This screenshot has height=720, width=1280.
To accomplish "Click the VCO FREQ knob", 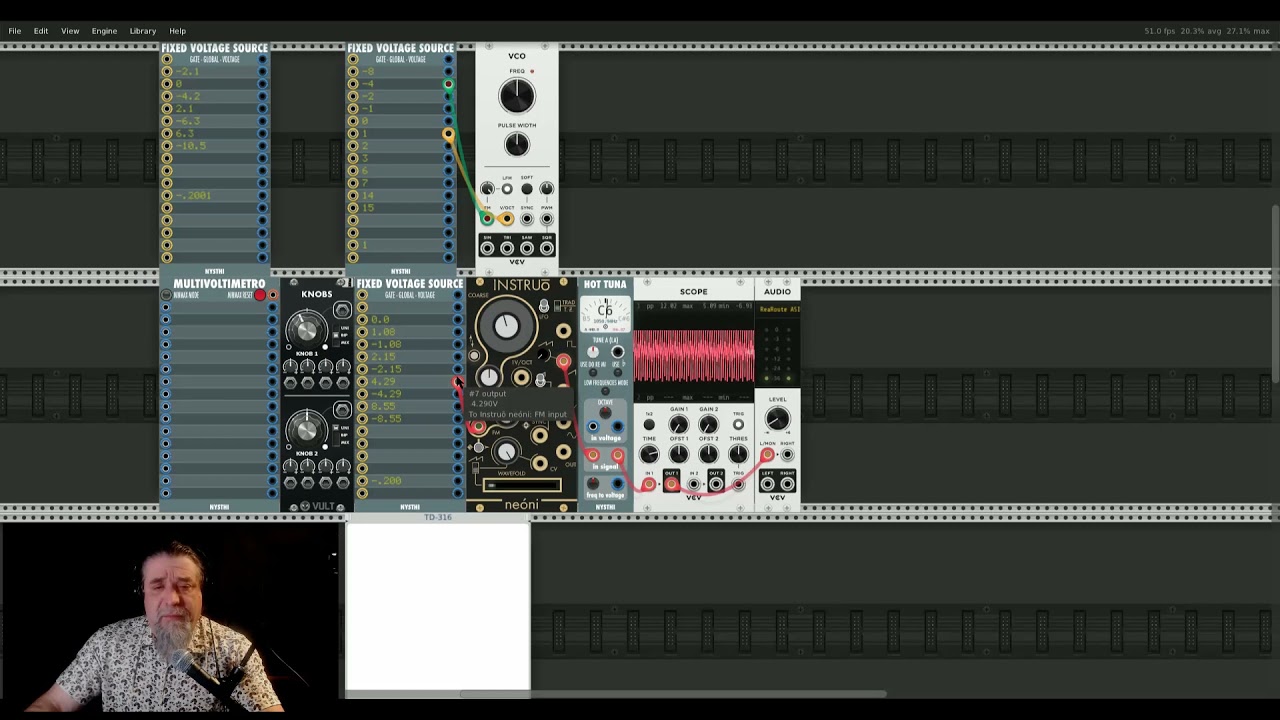I will pos(517,96).
